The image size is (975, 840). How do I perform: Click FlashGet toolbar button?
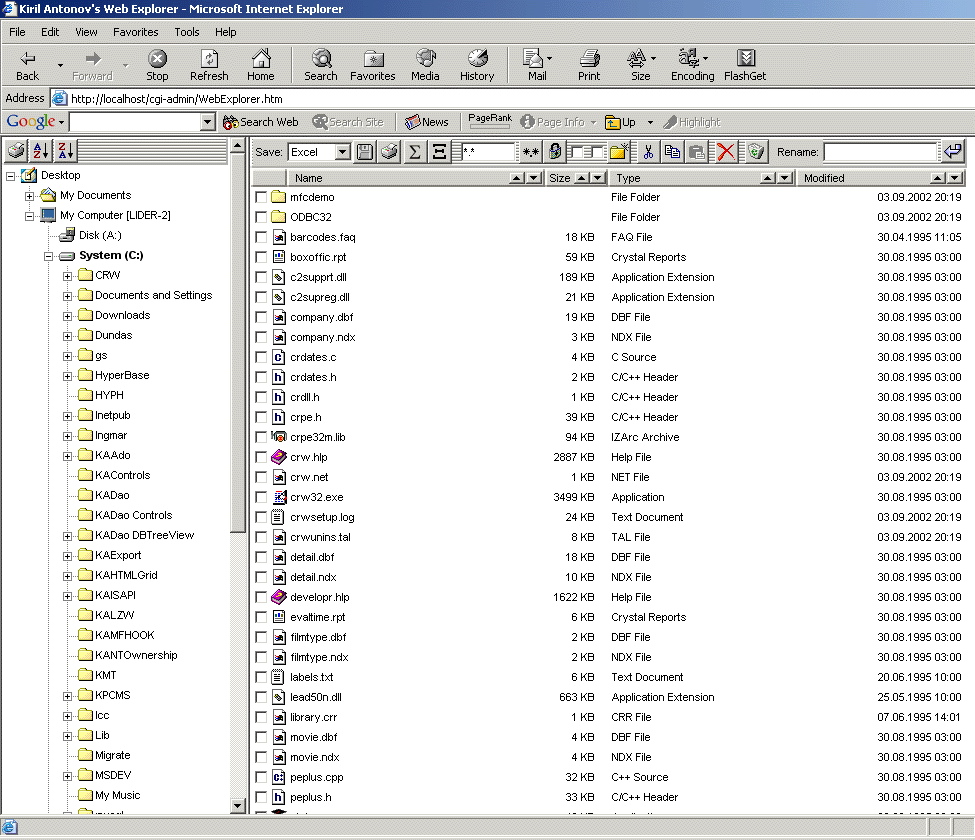[744, 66]
